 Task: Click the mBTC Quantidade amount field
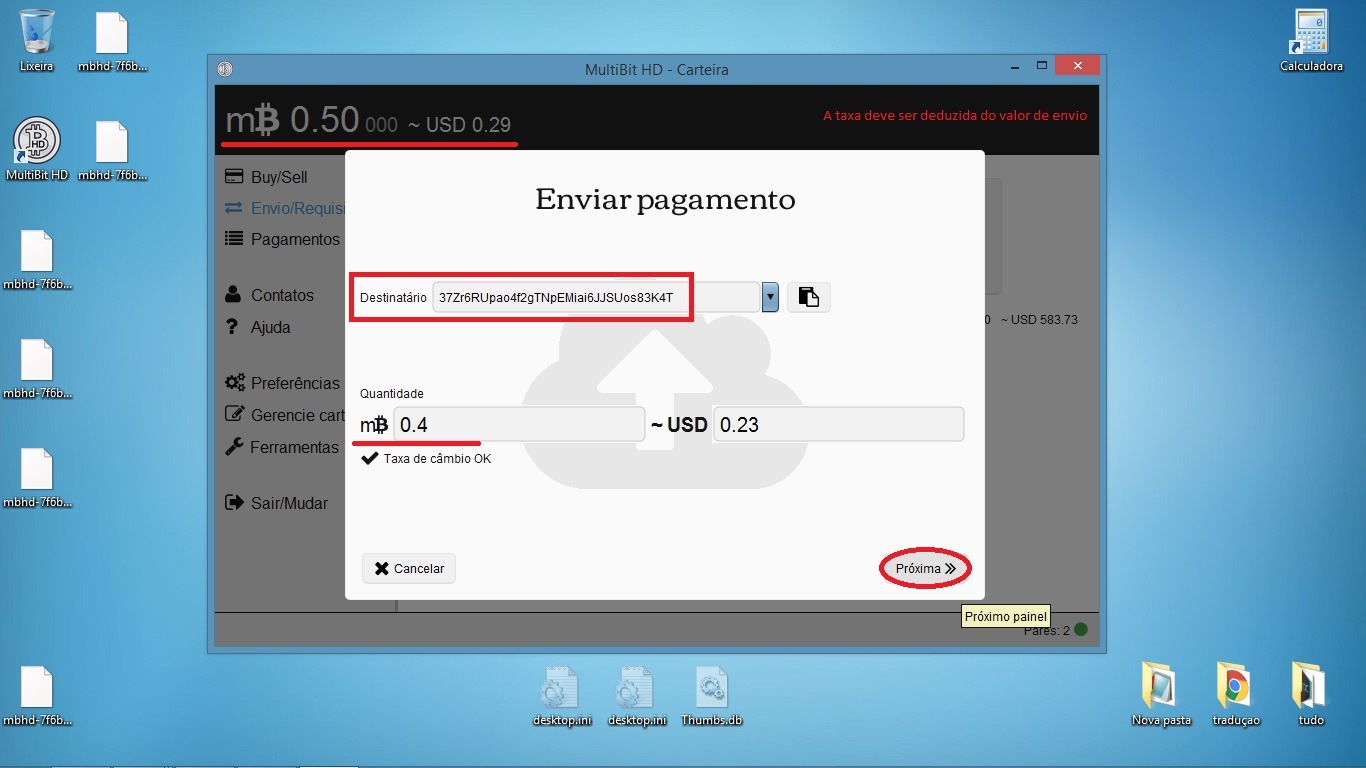pos(518,425)
